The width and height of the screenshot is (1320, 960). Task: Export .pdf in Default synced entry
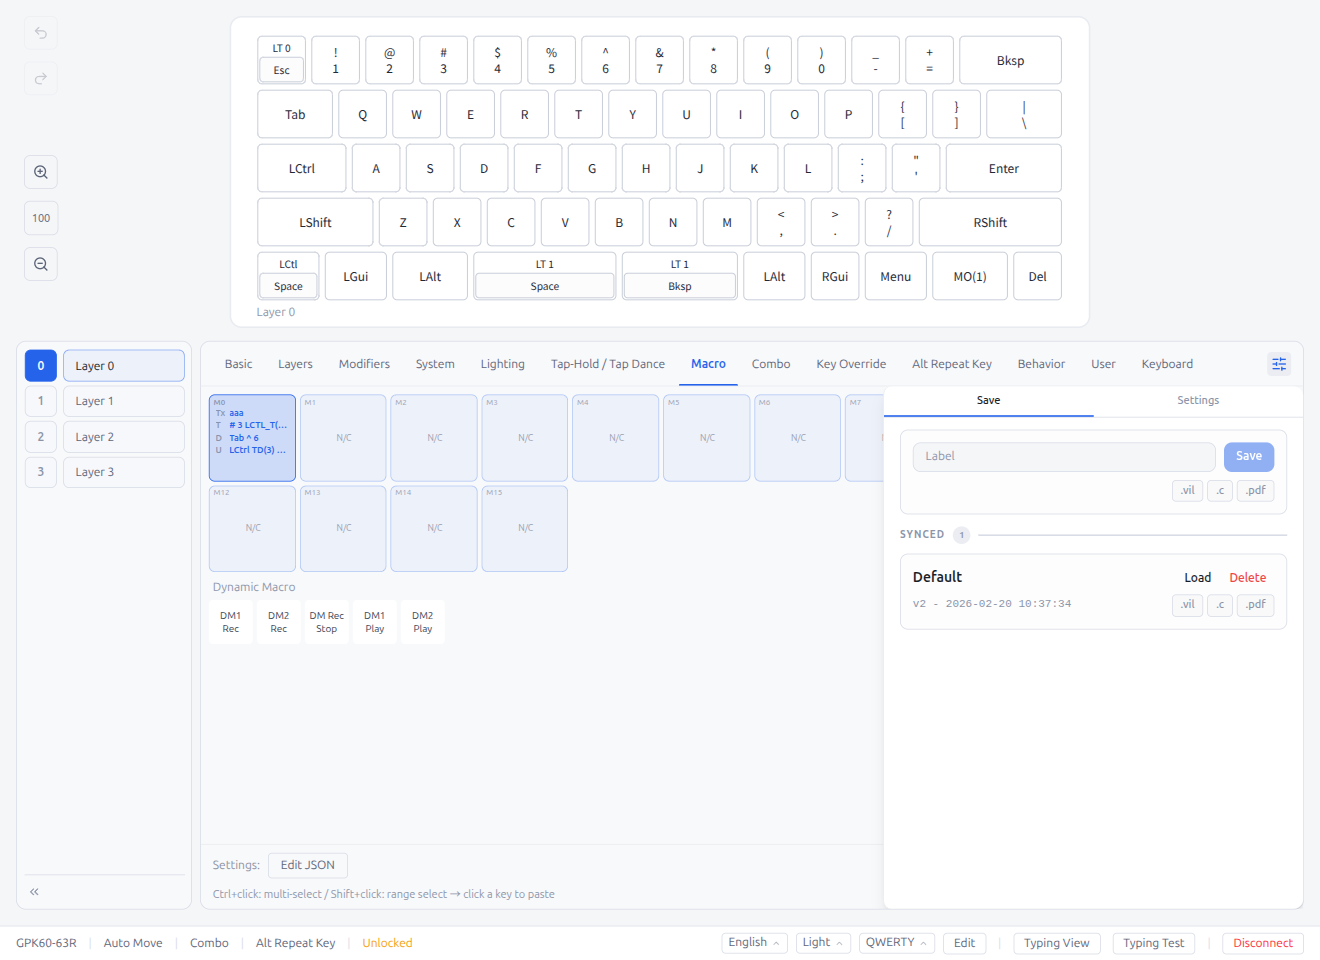point(1256,605)
